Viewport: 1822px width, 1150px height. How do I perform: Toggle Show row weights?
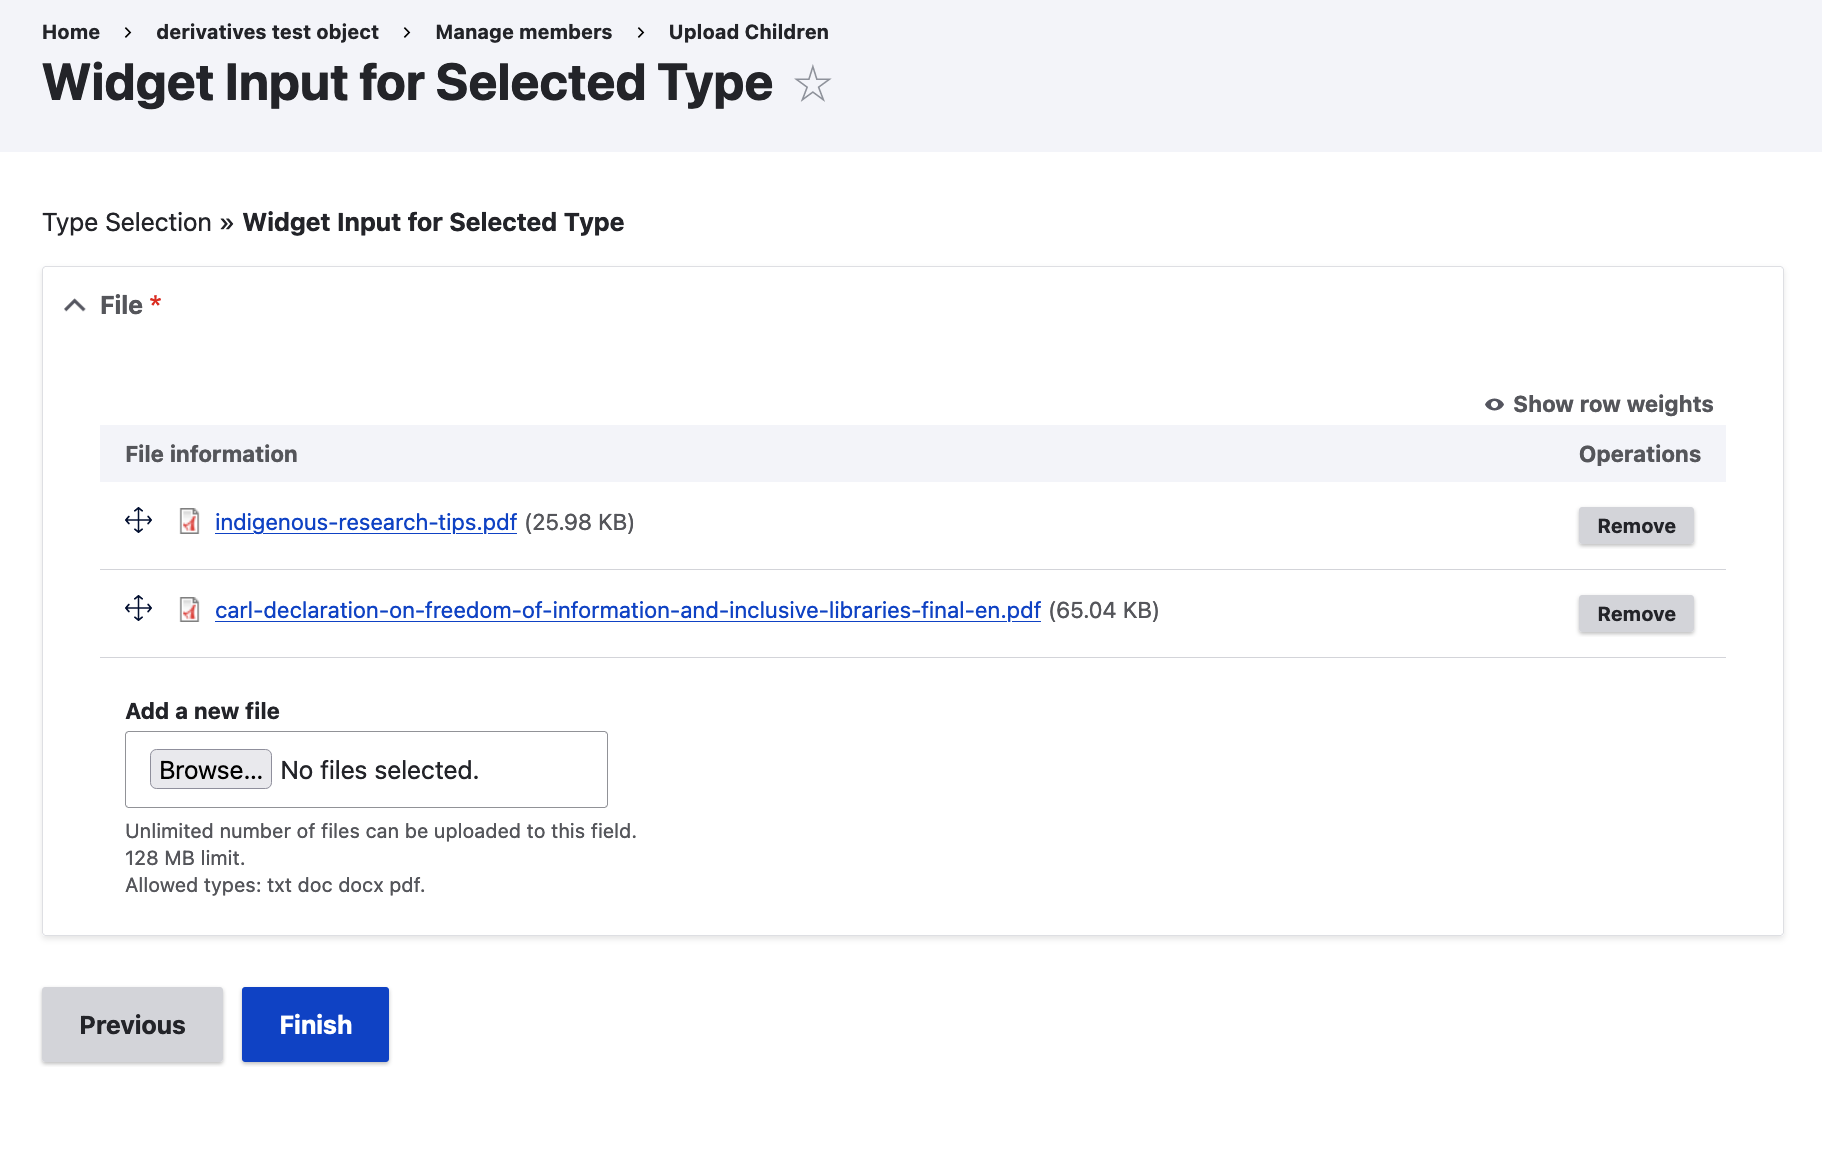click(1612, 404)
